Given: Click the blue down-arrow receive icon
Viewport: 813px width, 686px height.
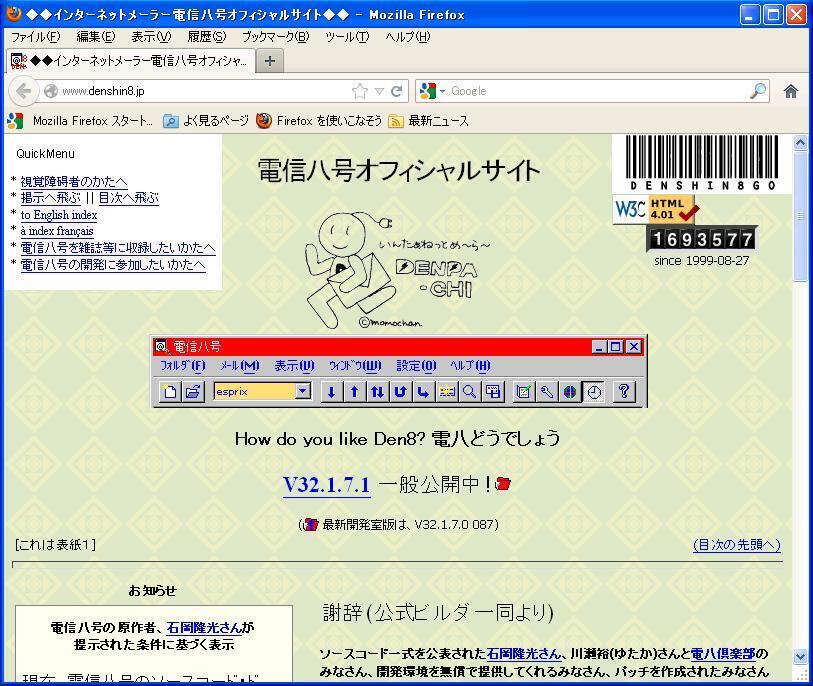Looking at the screenshot, I should (x=332, y=391).
